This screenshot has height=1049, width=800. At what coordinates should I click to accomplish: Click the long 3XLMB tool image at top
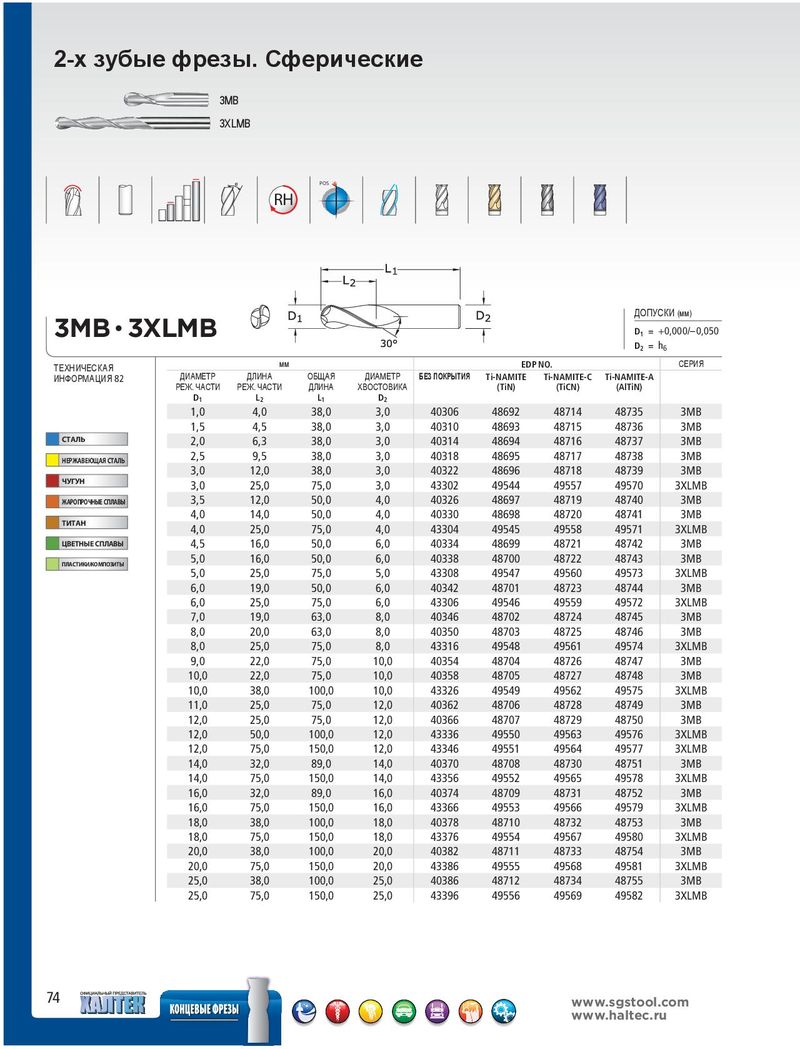pyautogui.click(x=132, y=123)
